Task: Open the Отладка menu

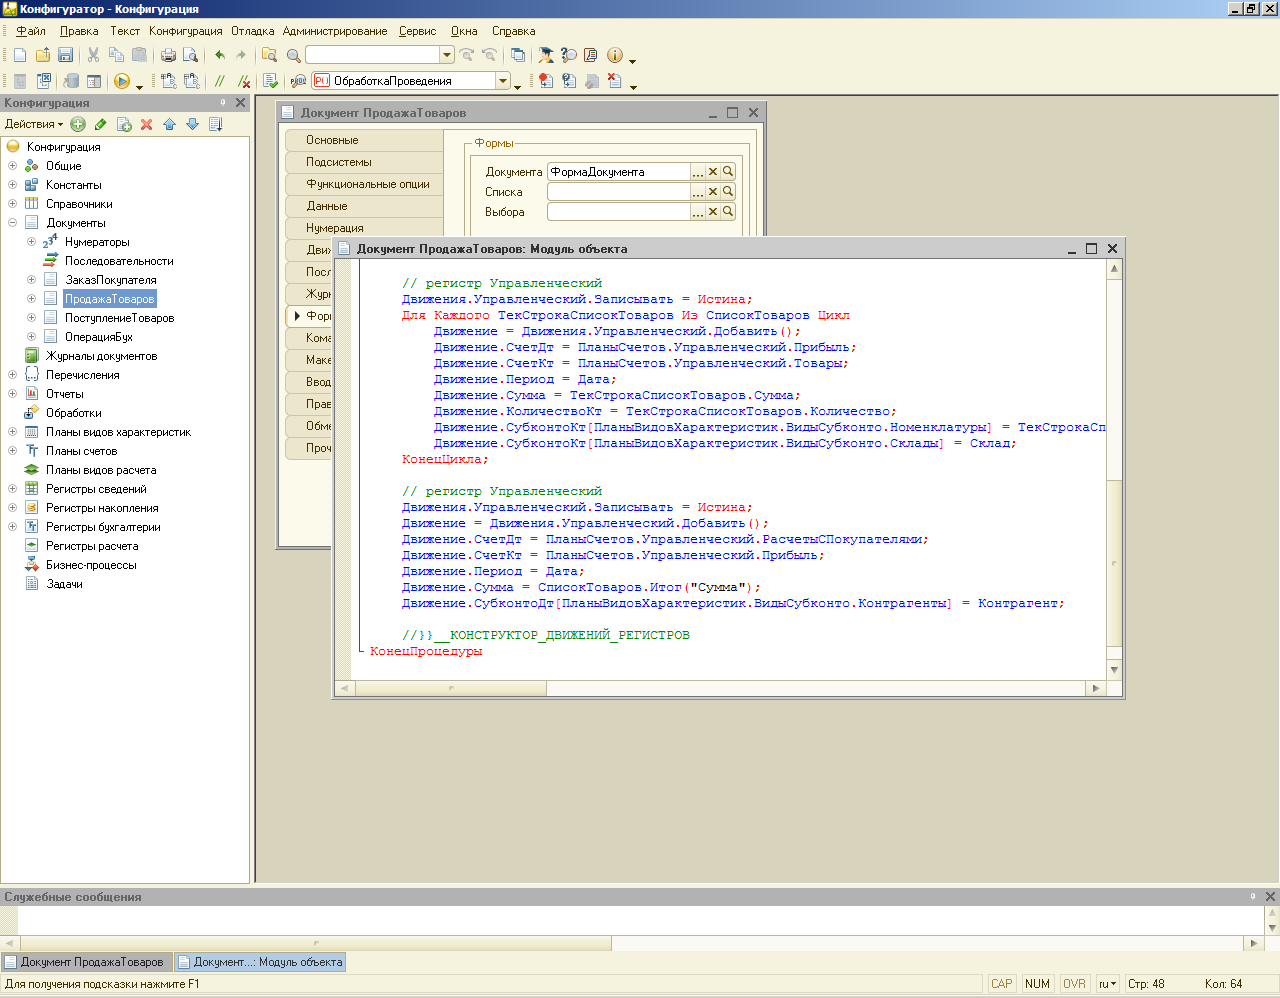Action: pos(252,31)
